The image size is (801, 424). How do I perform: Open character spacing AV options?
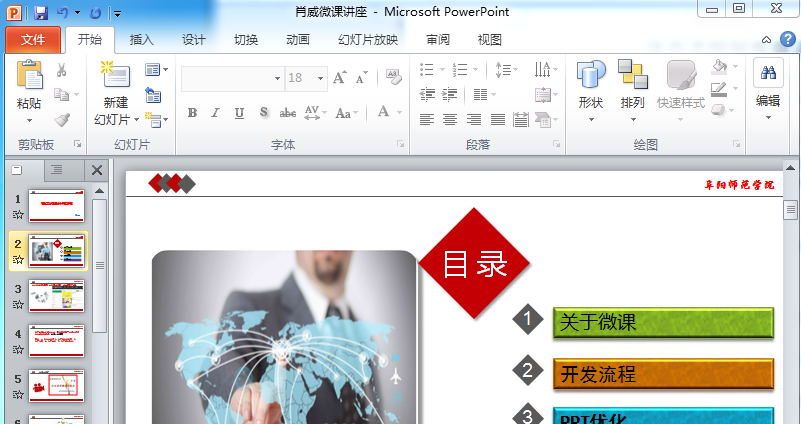(315, 113)
